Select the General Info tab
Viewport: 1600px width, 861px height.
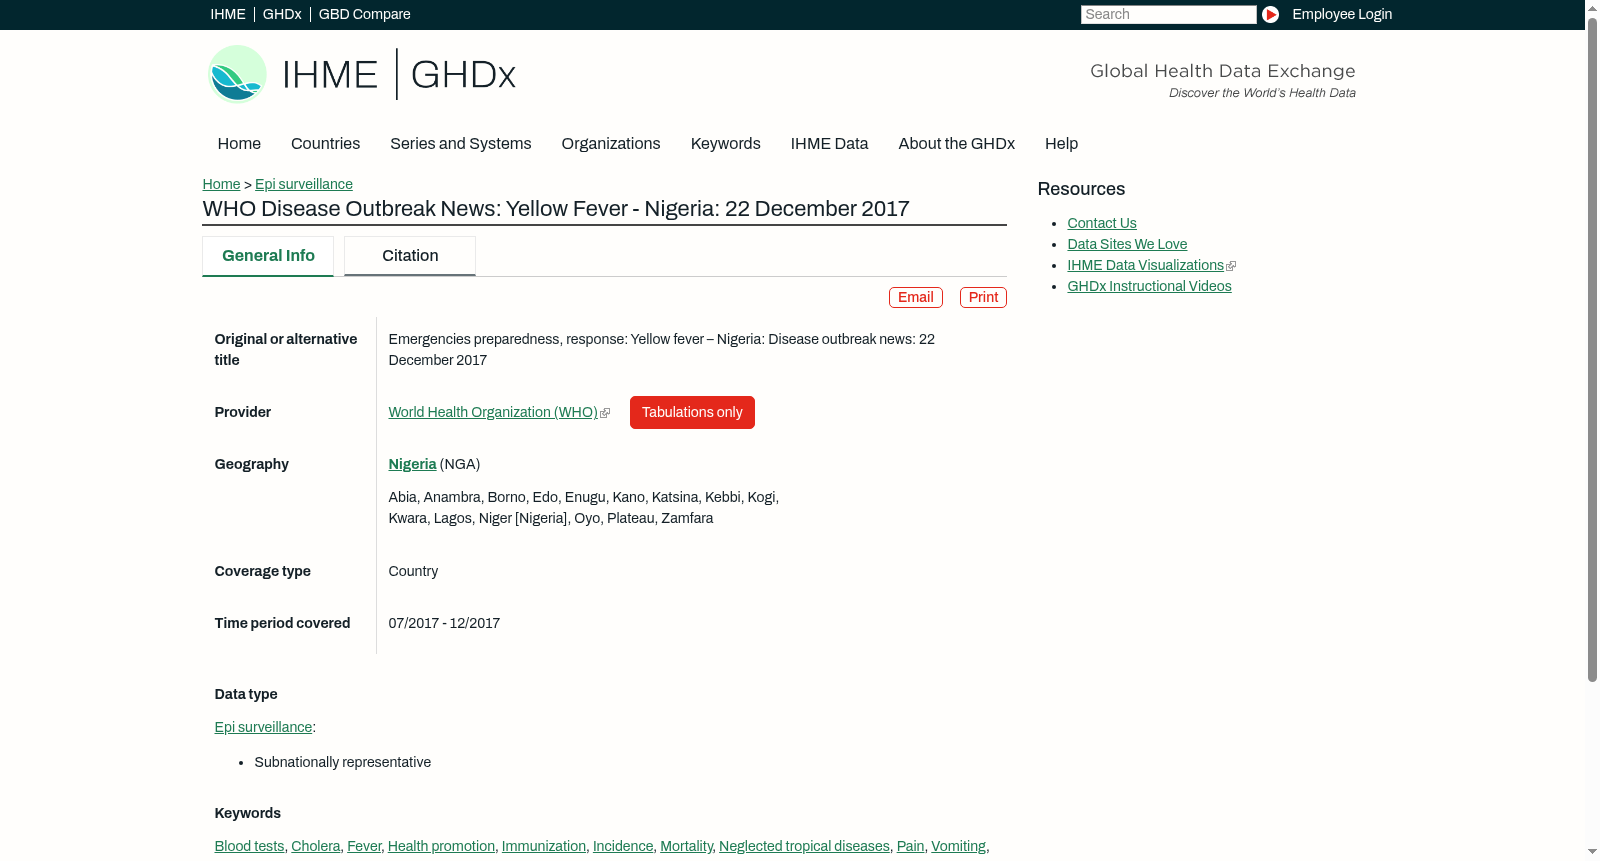(268, 256)
